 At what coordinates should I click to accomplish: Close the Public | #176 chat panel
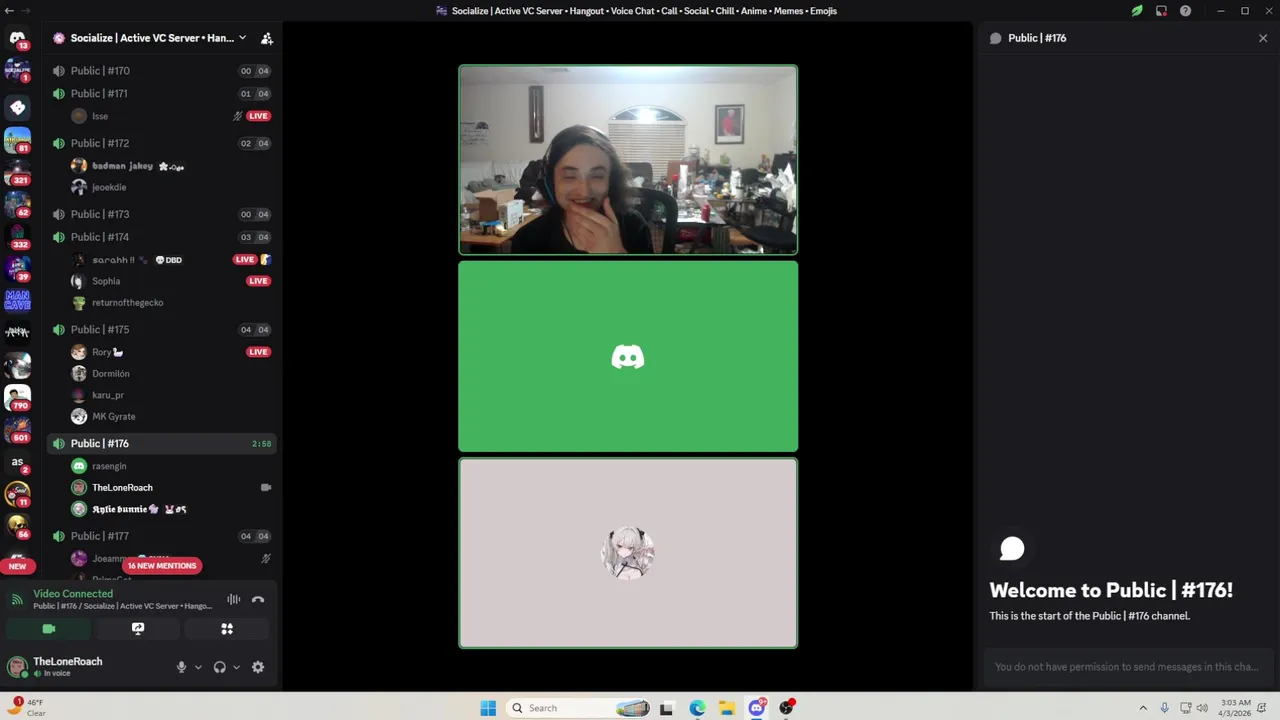pyautogui.click(x=1263, y=38)
